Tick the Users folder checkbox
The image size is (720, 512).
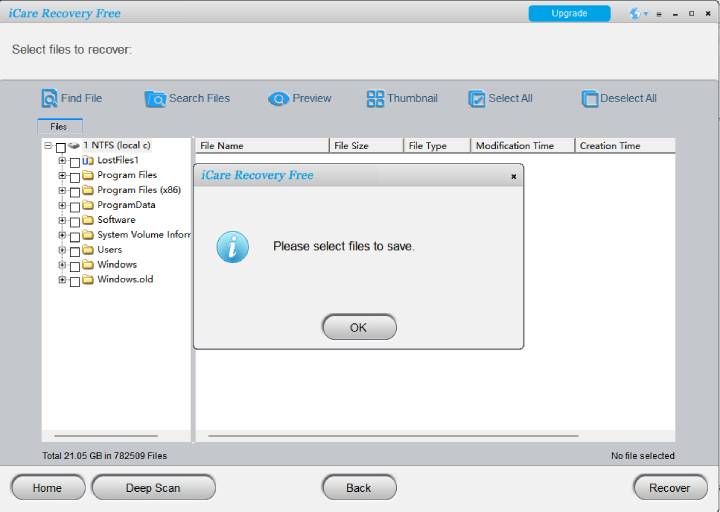coord(75,252)
